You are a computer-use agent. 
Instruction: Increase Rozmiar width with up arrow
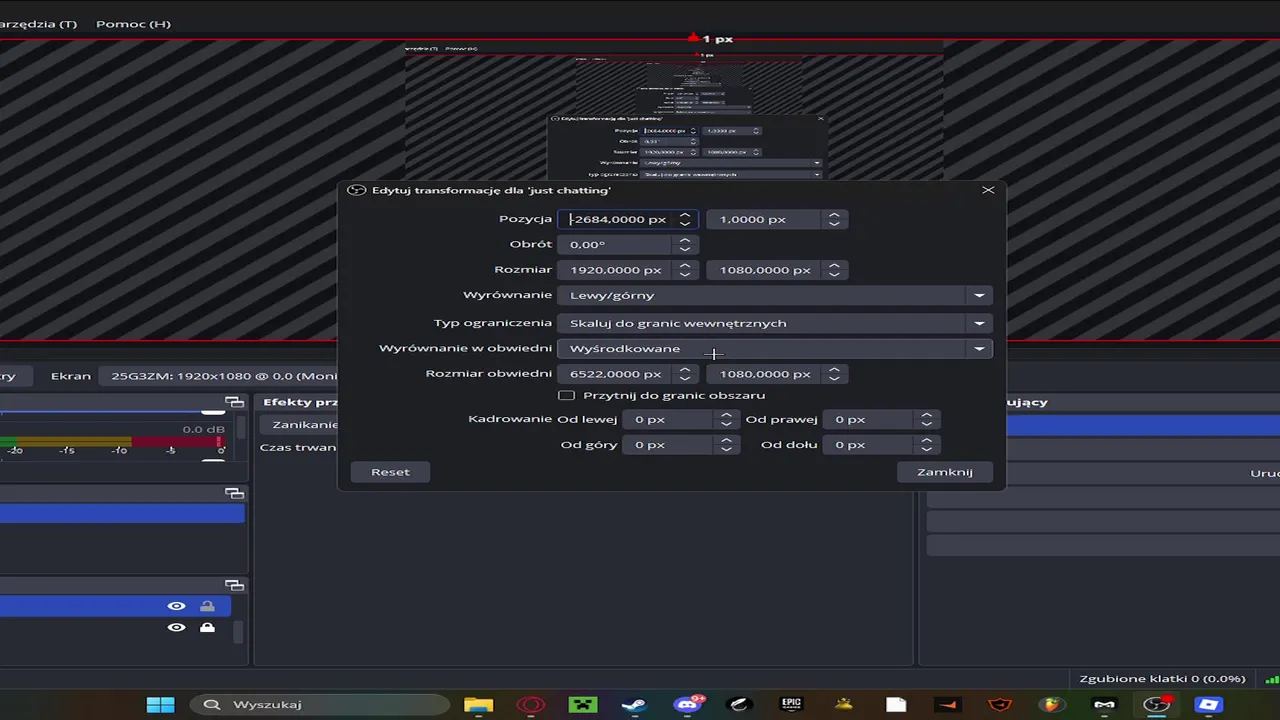685,266
